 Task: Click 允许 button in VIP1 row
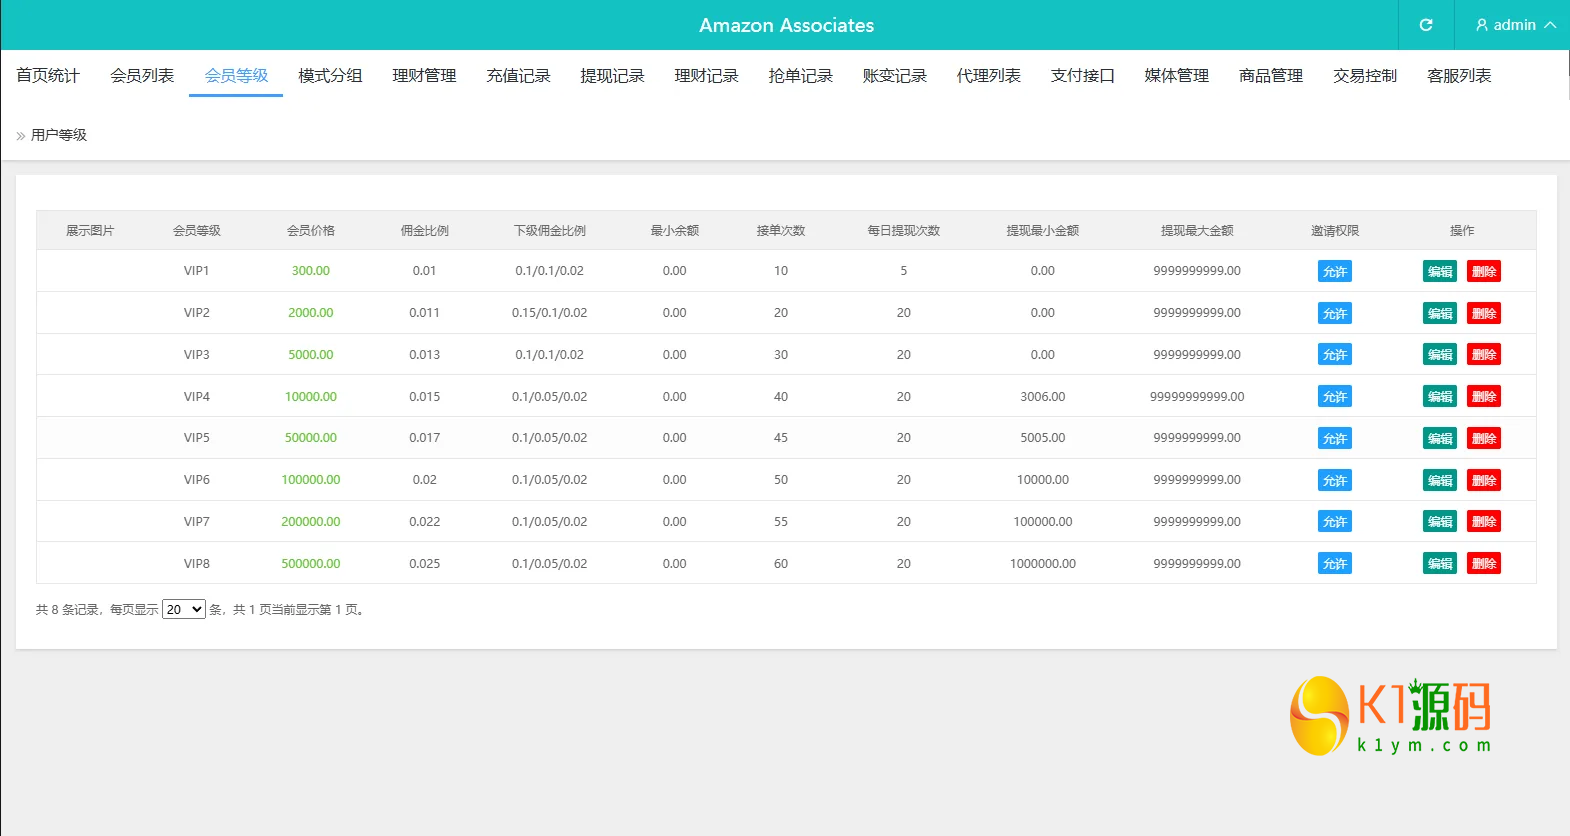pos(1335,271)
